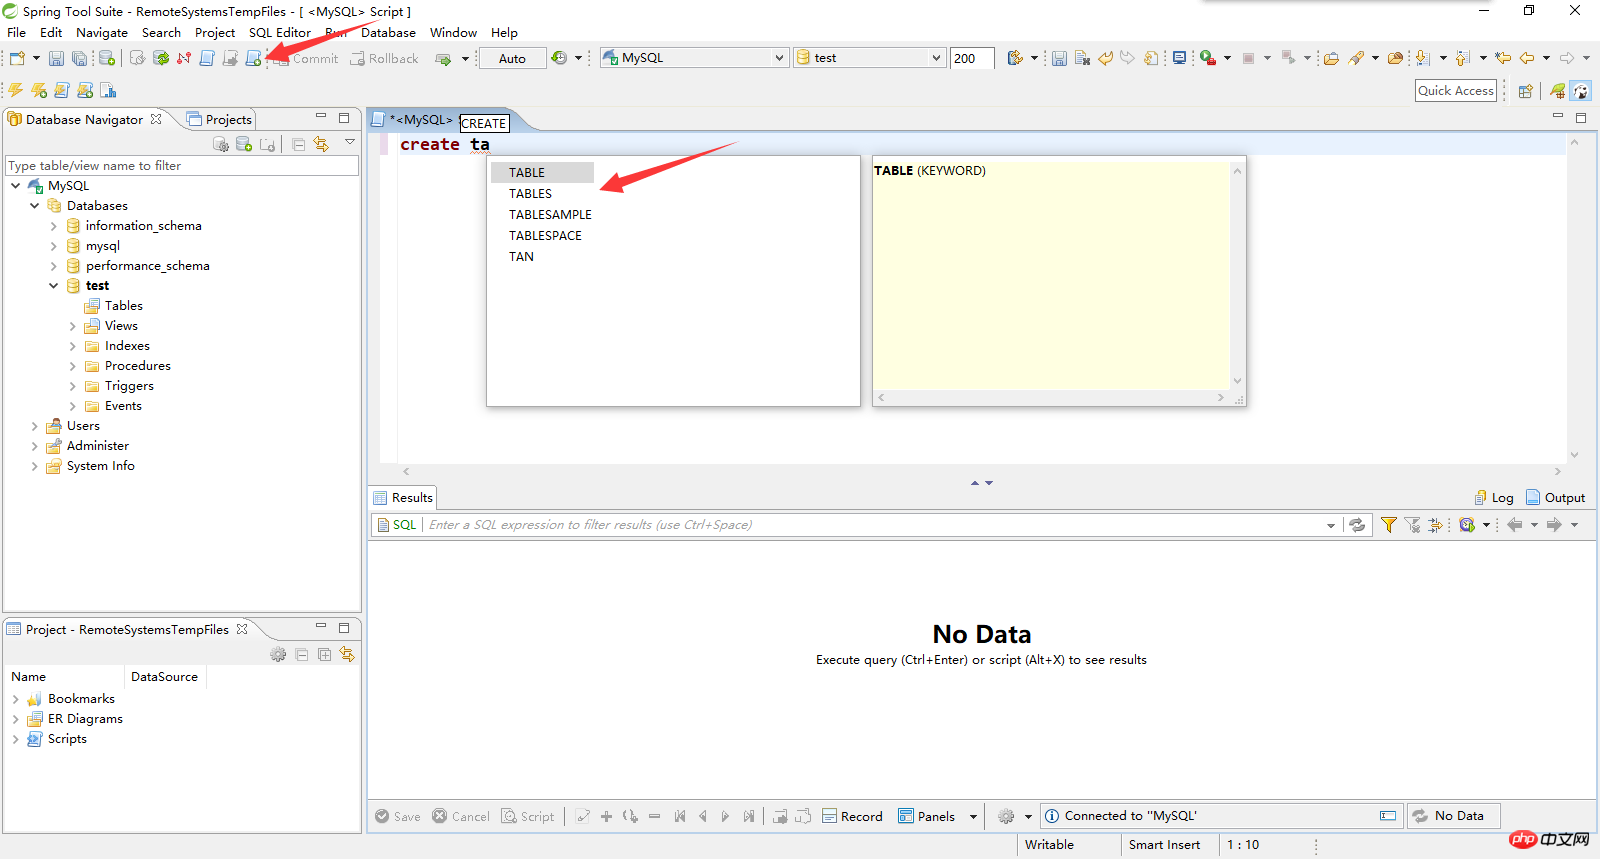Click Output icon in Results panel
1600x859 pixels.
(1556, 498)
